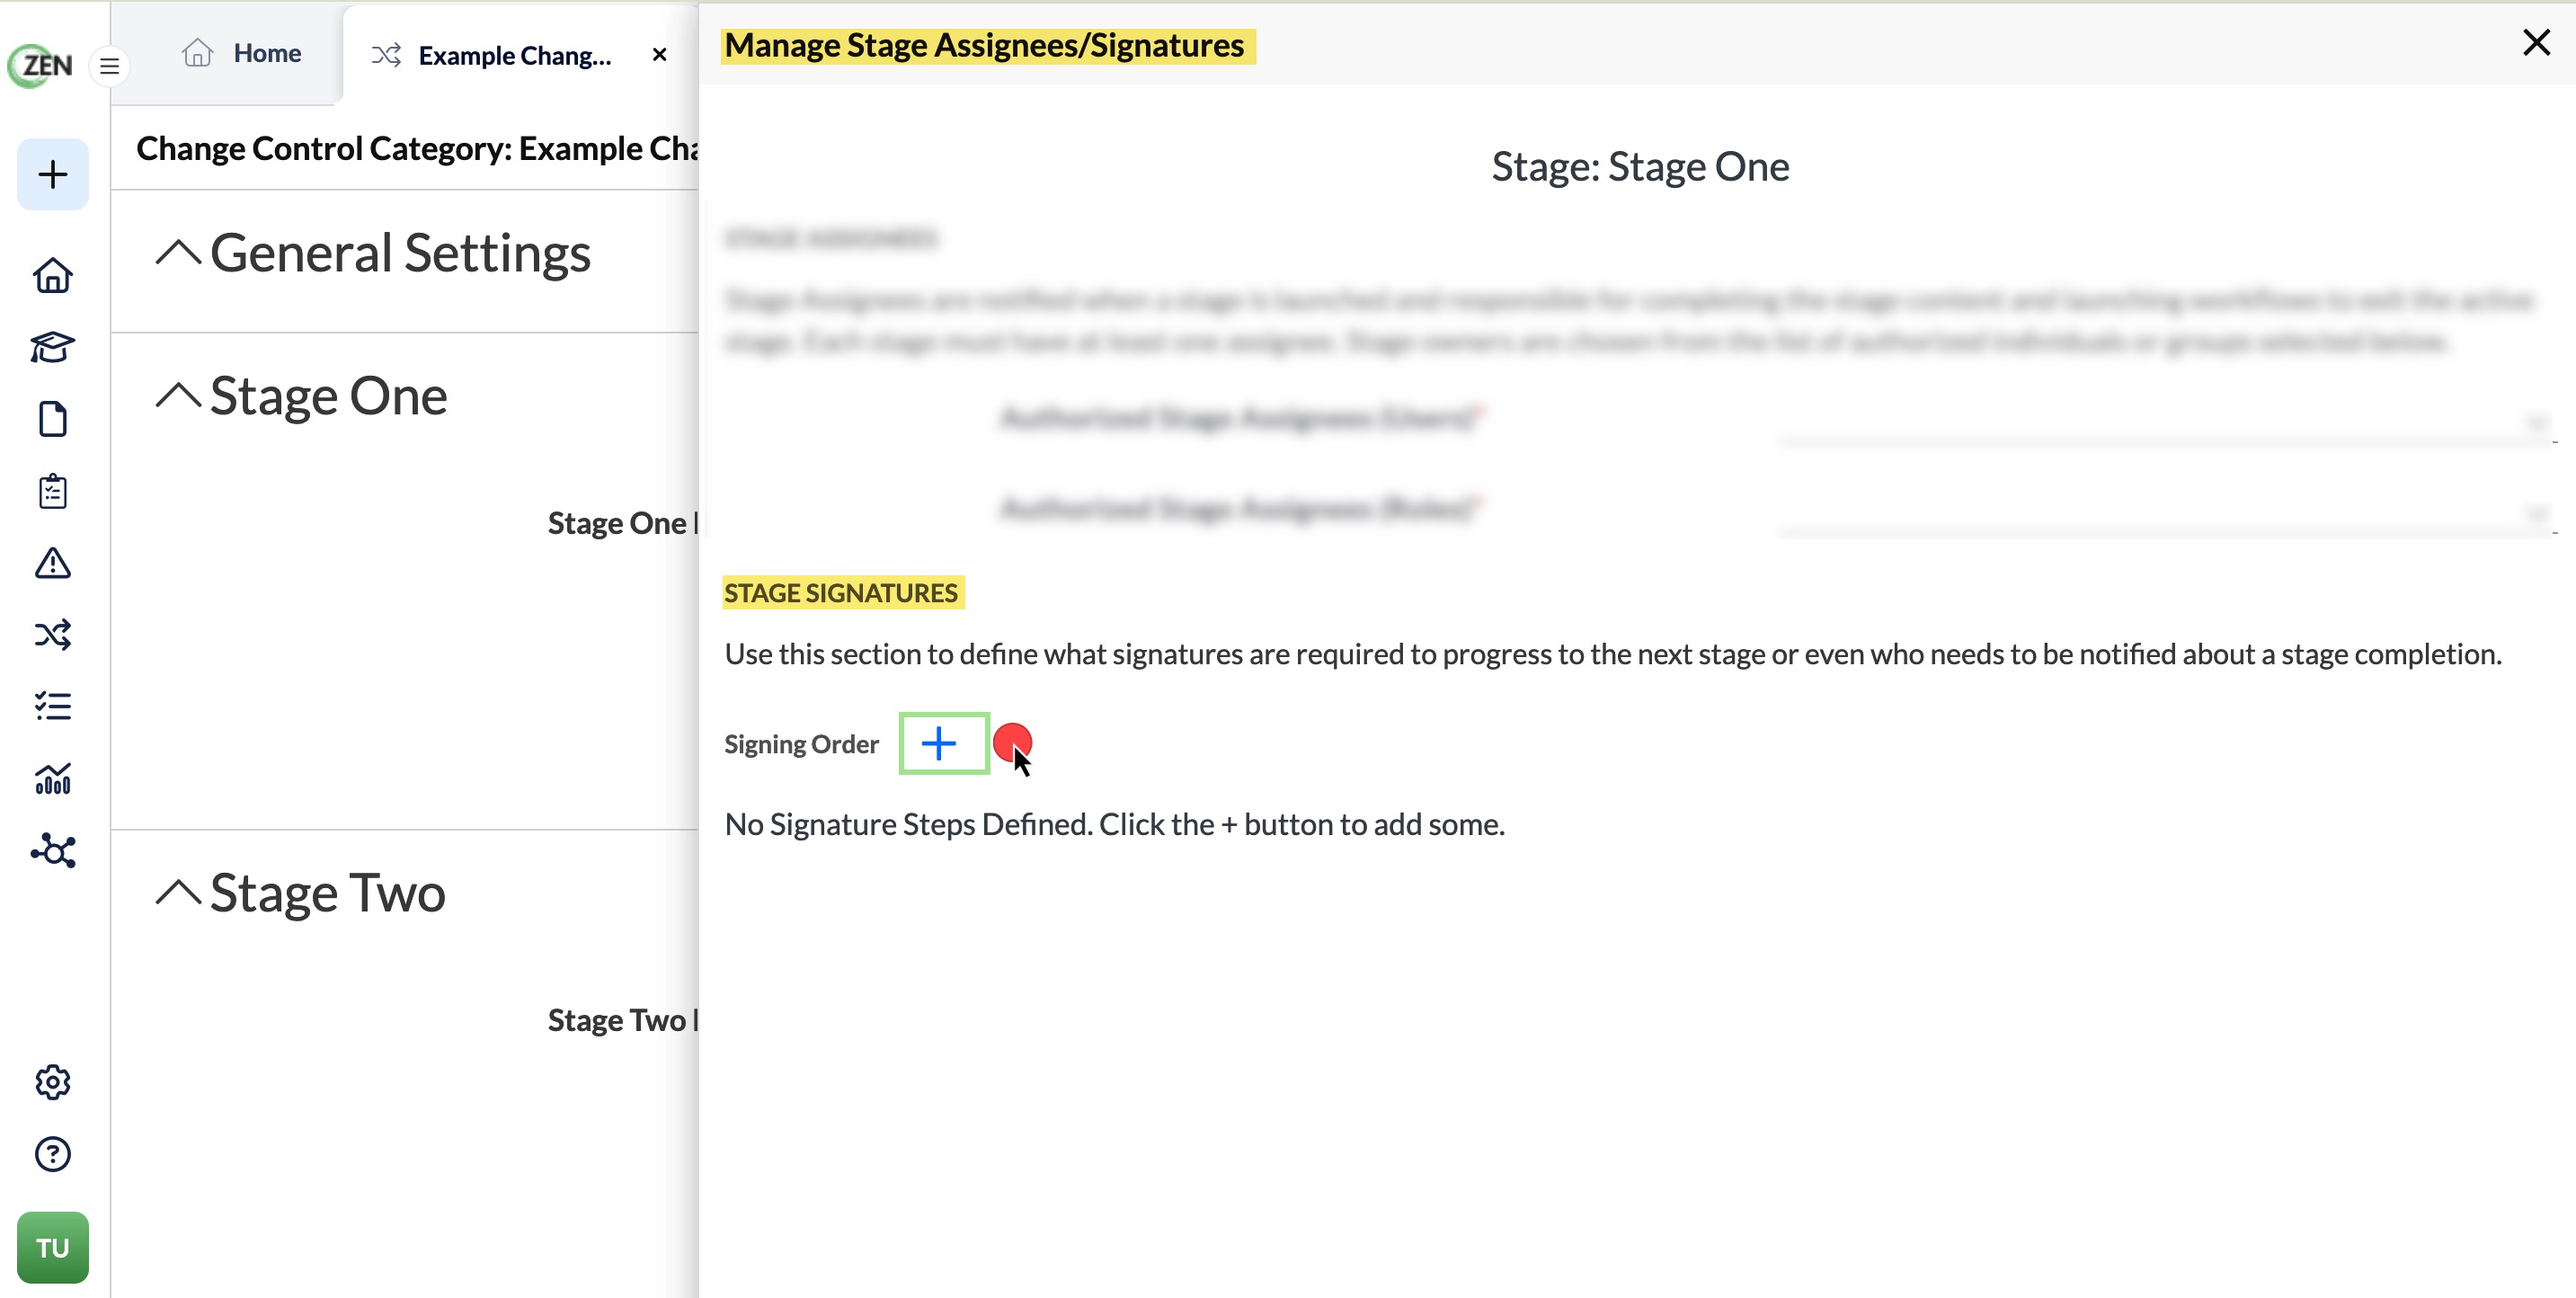Toggle the hamburger menu next to ZEN logo
This screenshot has height=1298, width=2576.
110,67
